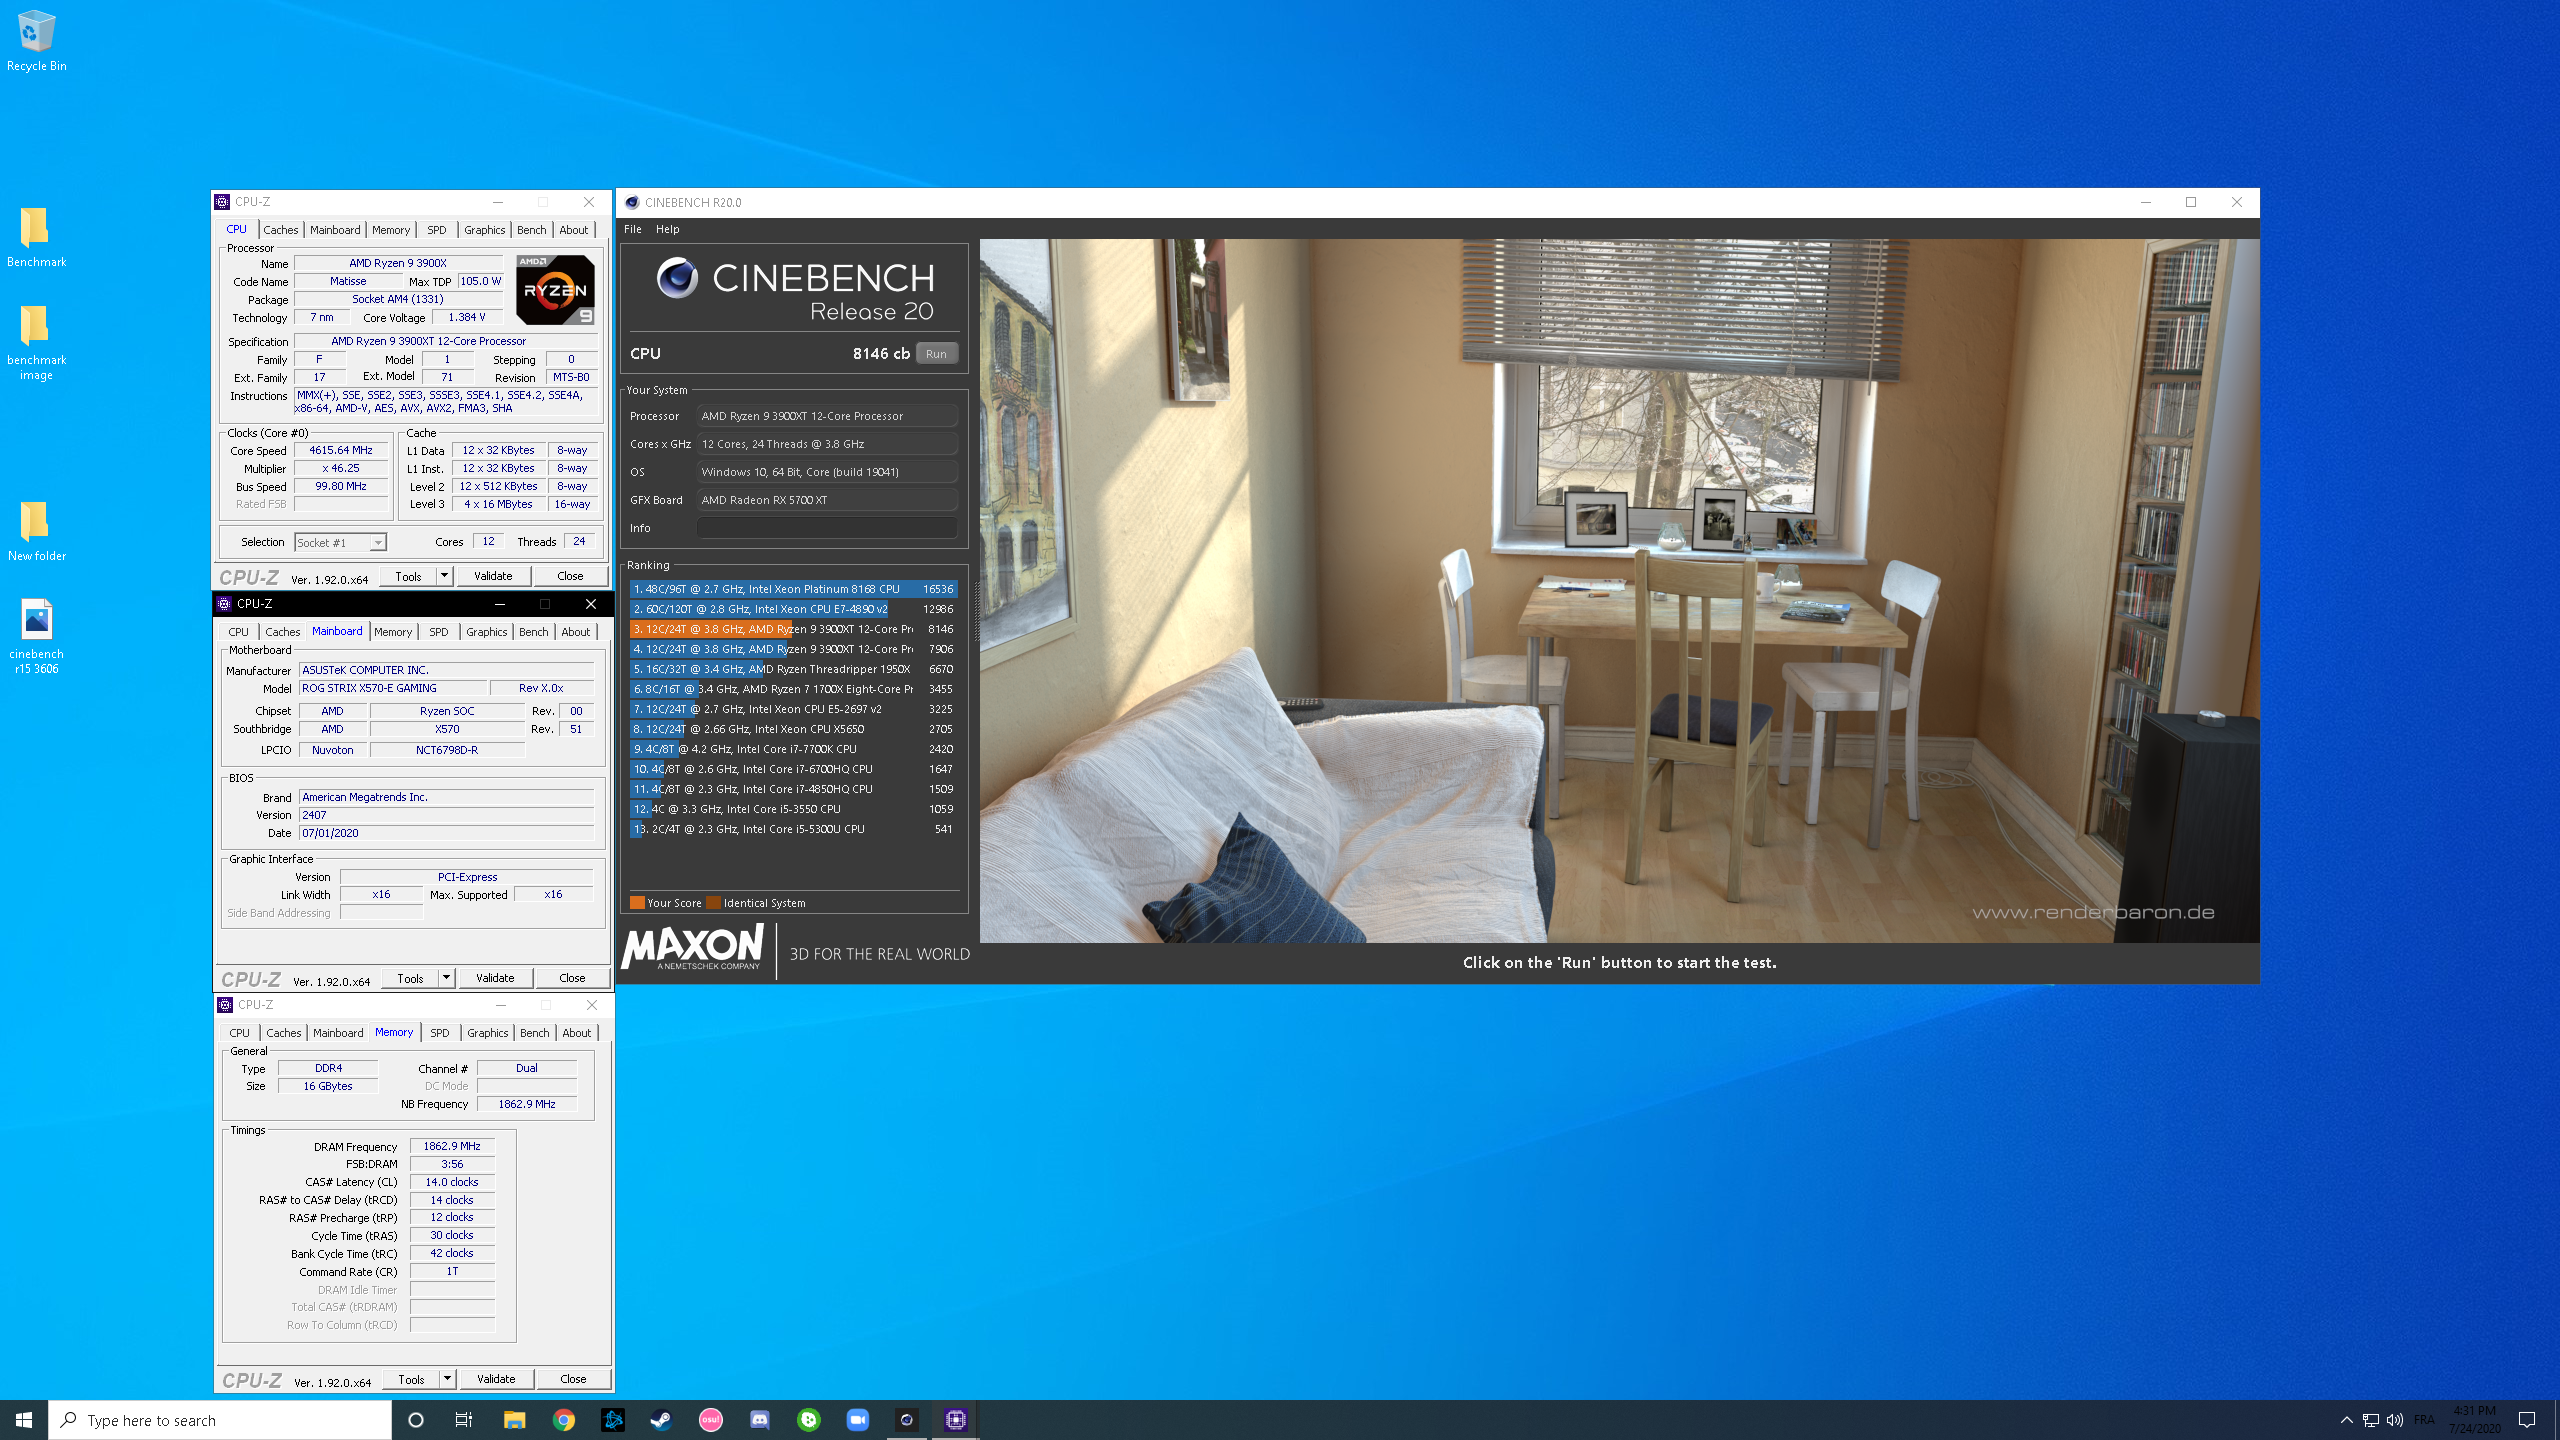
Task: Open File Explorer from the taskbar
Action: tap(514, 1420)
